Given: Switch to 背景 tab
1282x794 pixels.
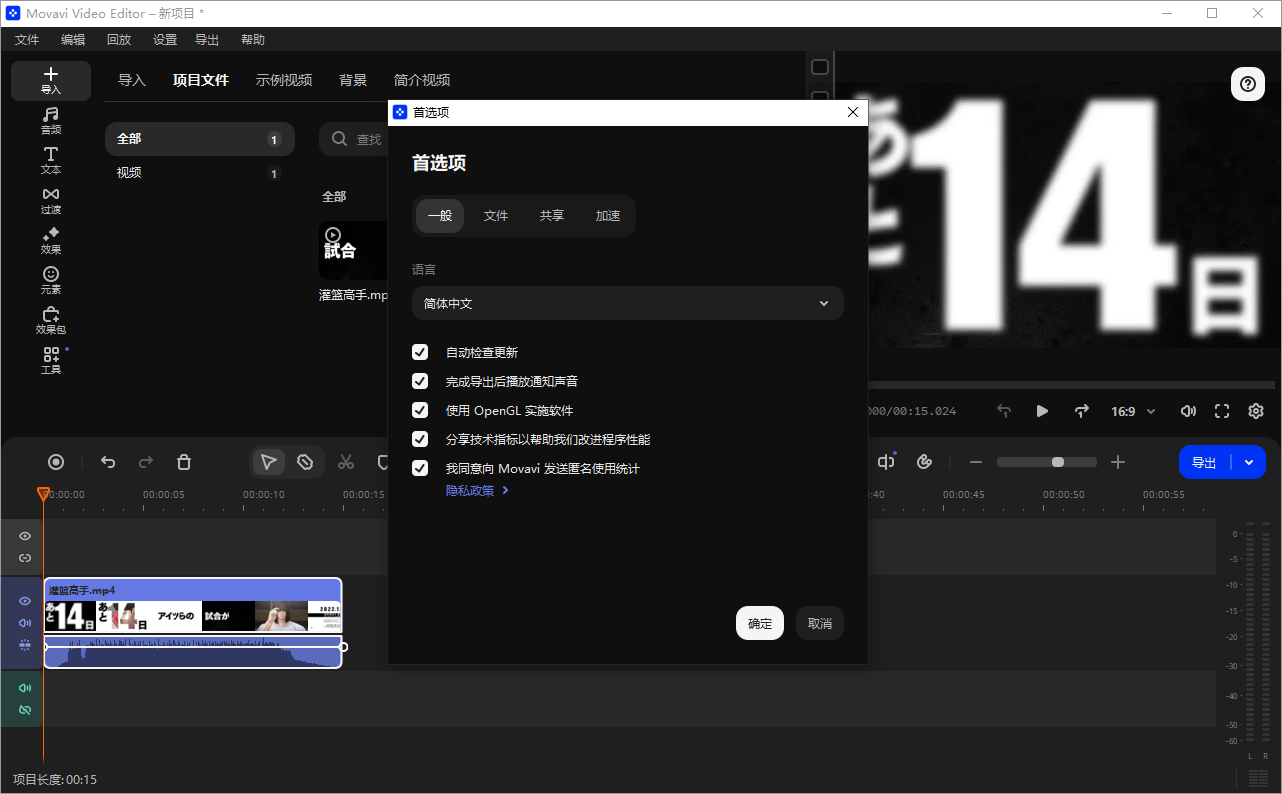Looking at the screenshot, I should (353, 80).
